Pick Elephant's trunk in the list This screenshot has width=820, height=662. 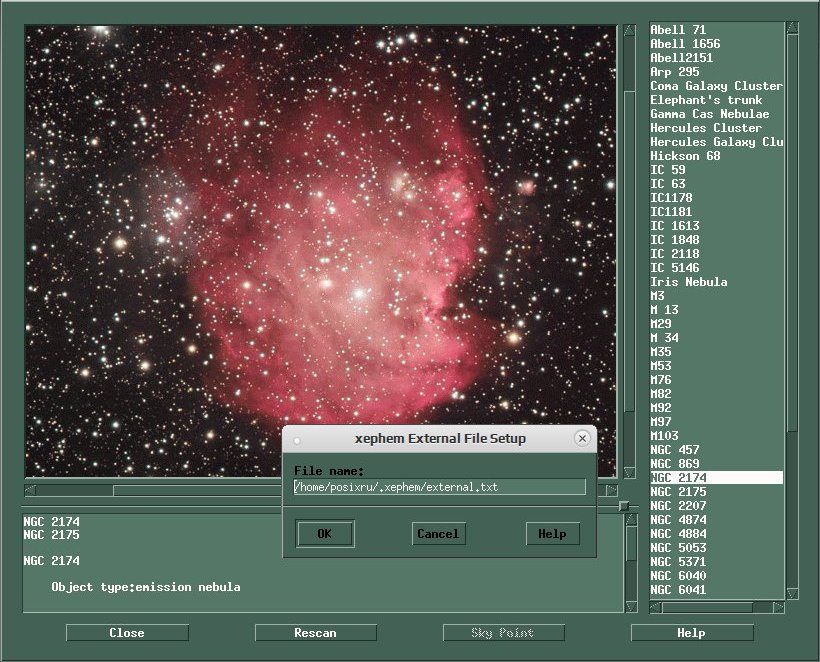tap(716, 100)
